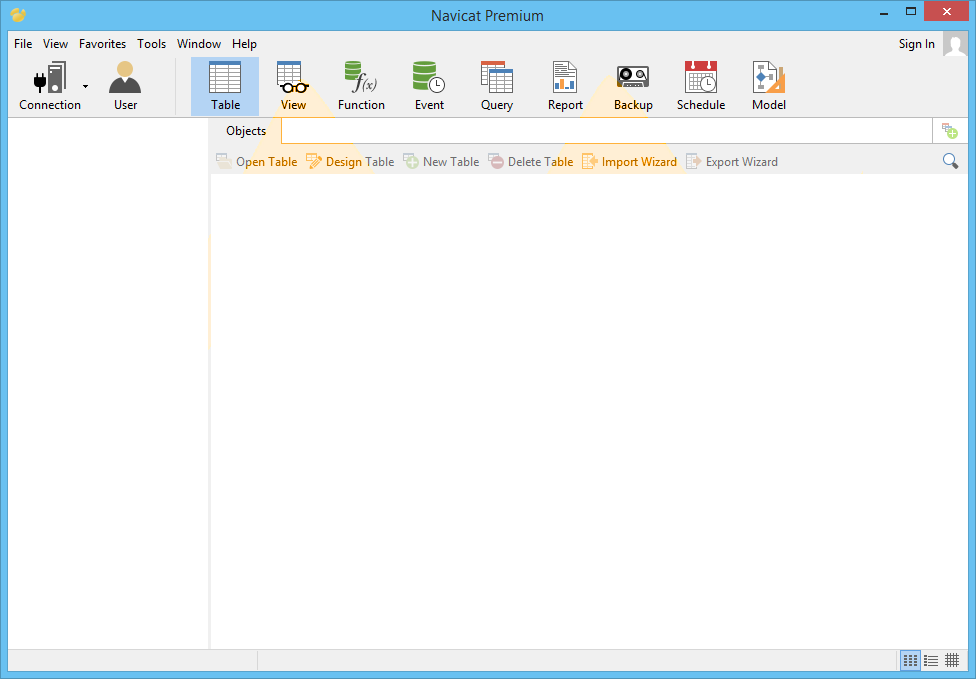Open the User management icon
This screenshot has height=679, width=976.
[x=125, y=87]
